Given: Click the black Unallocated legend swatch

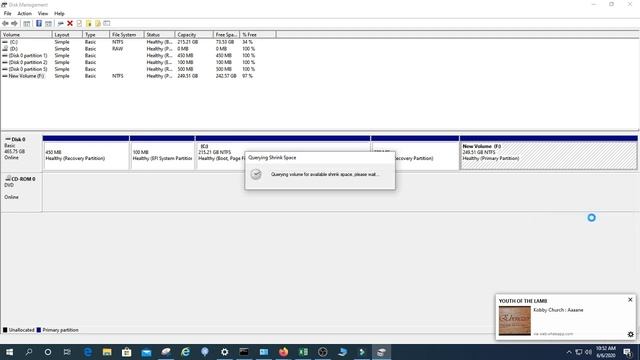Looking at the screenshot, I should point(5,330).
